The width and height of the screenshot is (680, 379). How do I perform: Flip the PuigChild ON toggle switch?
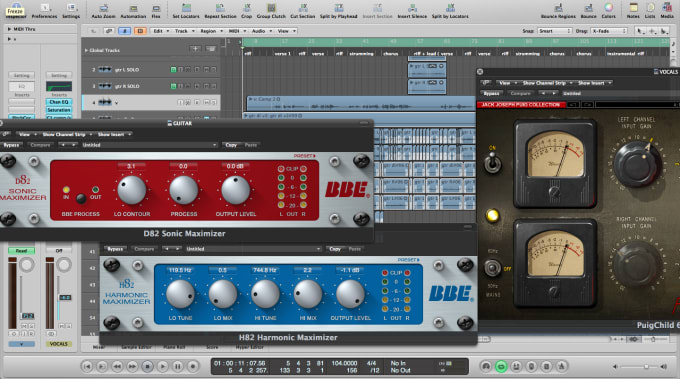(493, 163)
